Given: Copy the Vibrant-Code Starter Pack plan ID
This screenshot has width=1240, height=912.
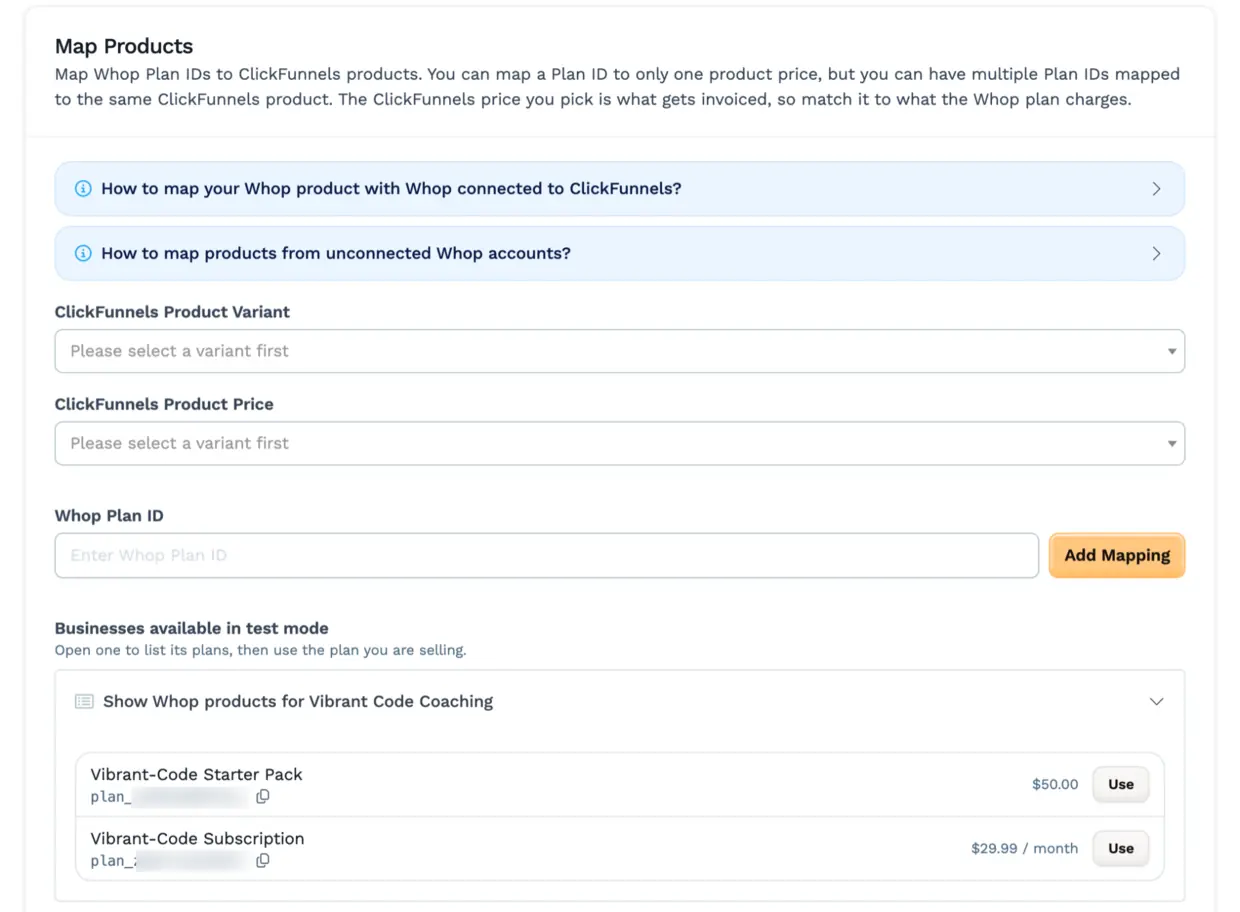Looking at the screenshot, I should 263,797.
